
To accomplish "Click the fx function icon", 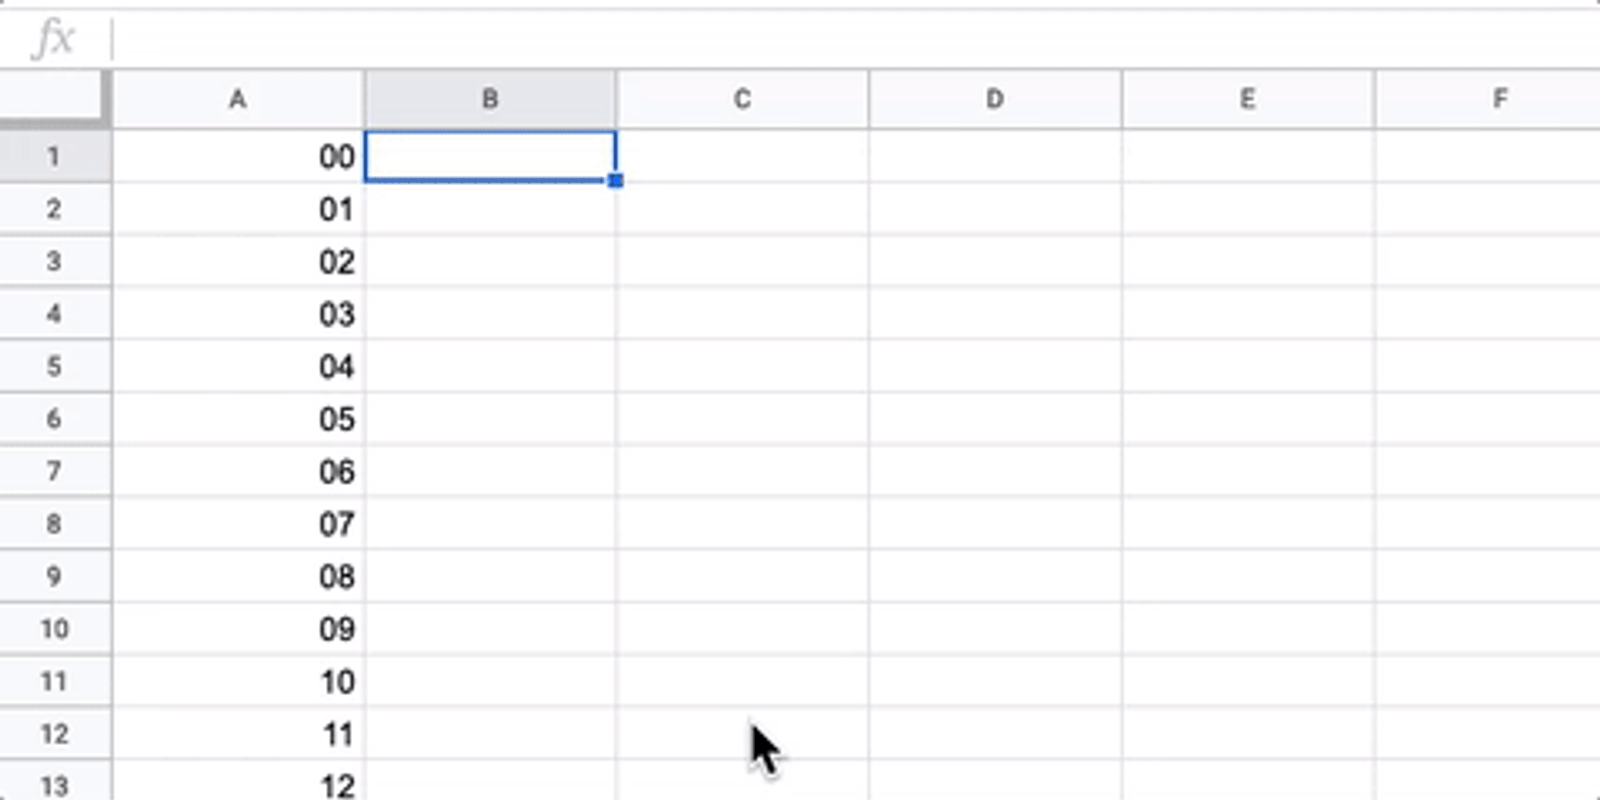I will (52, 39).
